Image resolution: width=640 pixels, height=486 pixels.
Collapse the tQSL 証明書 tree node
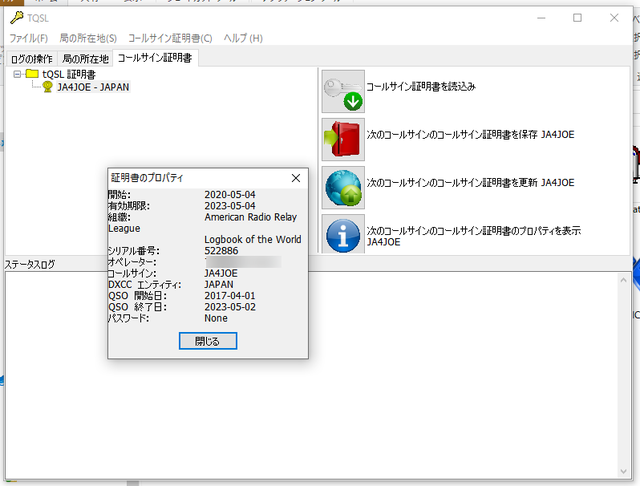pyautogui.click(x=17, y=74)
